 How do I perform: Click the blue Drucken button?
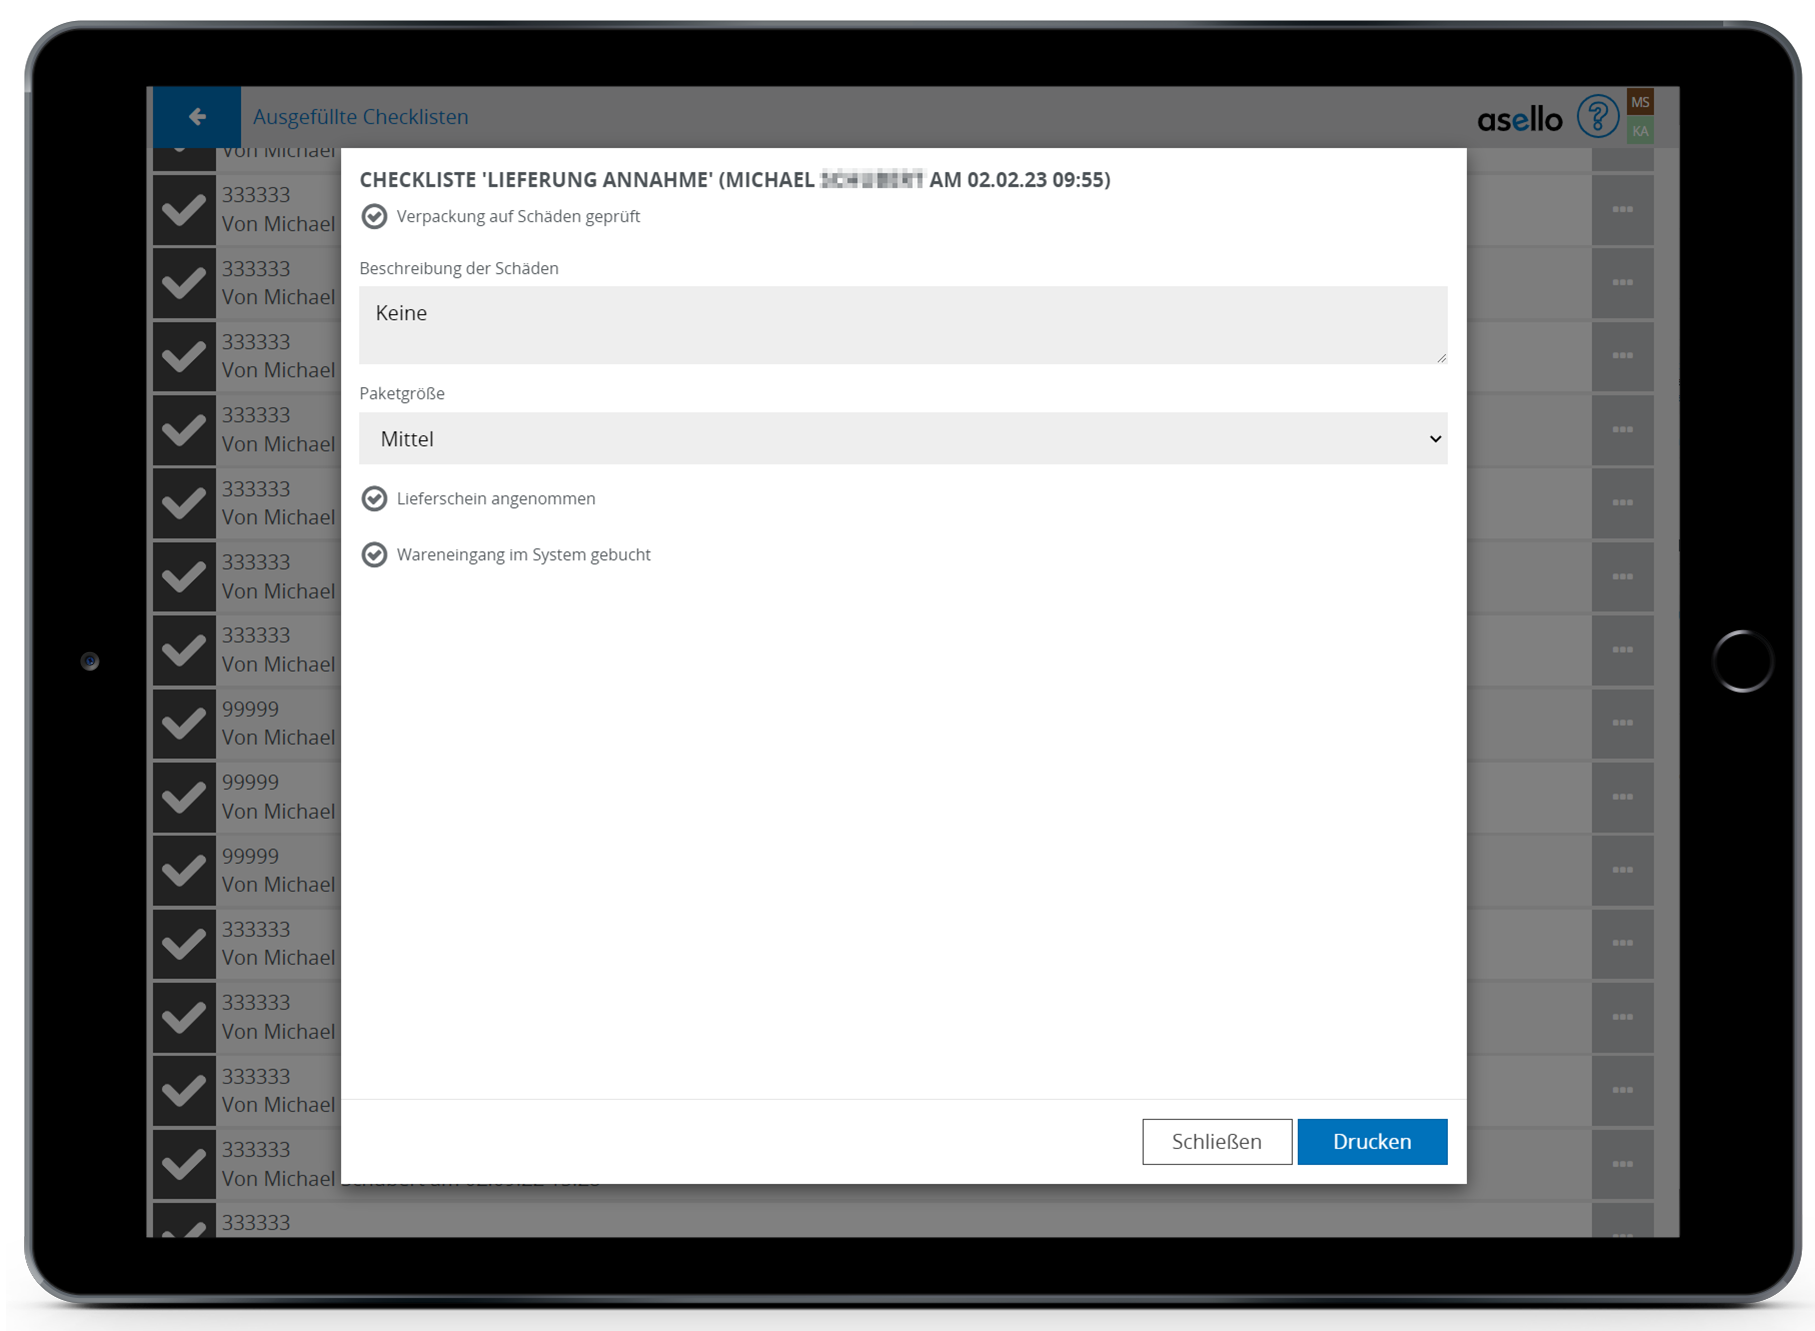tap(1371, 1142)
